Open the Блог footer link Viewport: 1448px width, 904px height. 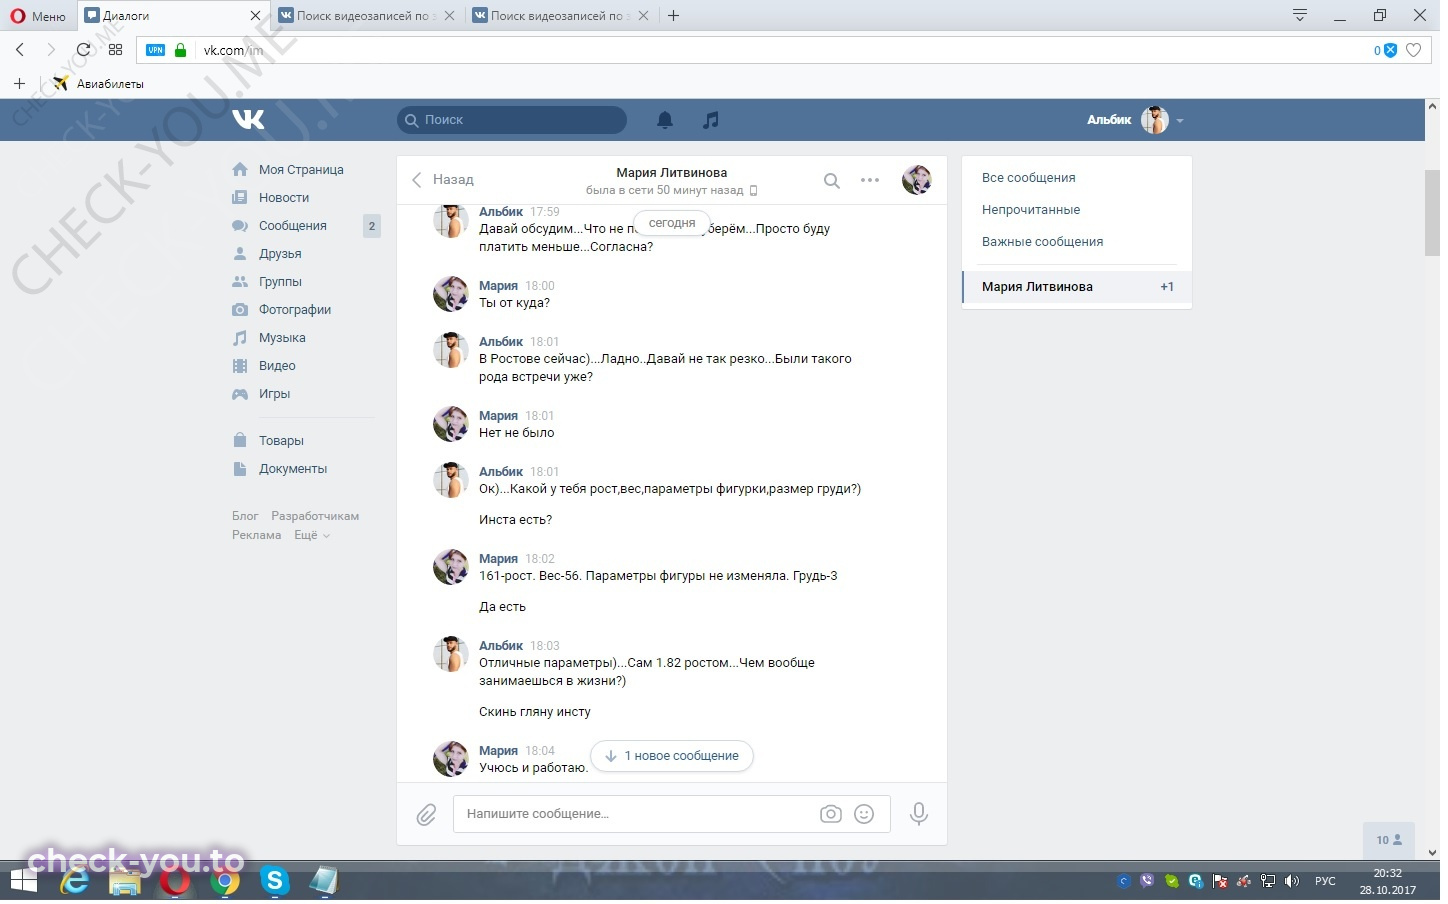coord(245,517)
